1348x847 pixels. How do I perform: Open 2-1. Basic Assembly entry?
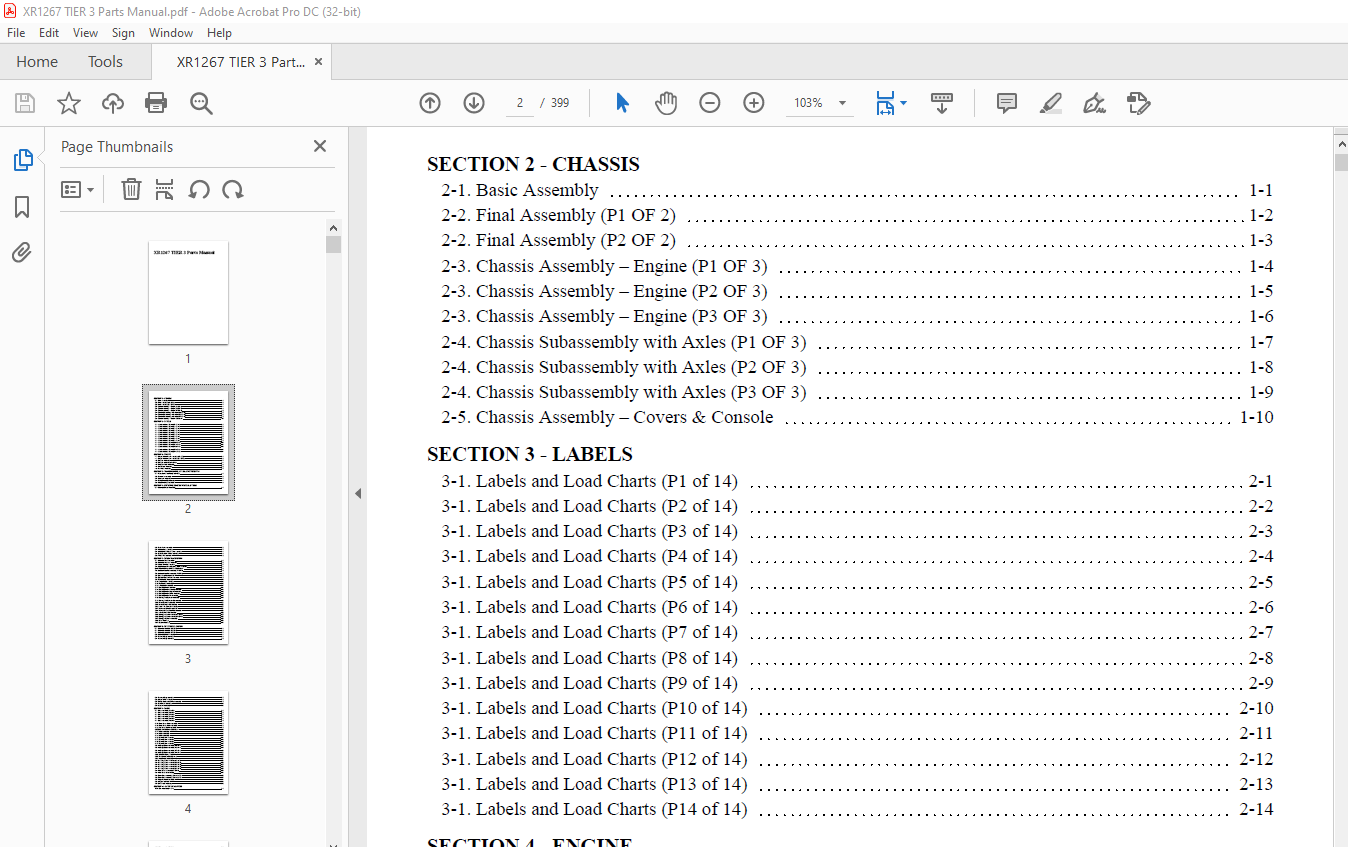(x=857, y=190)
